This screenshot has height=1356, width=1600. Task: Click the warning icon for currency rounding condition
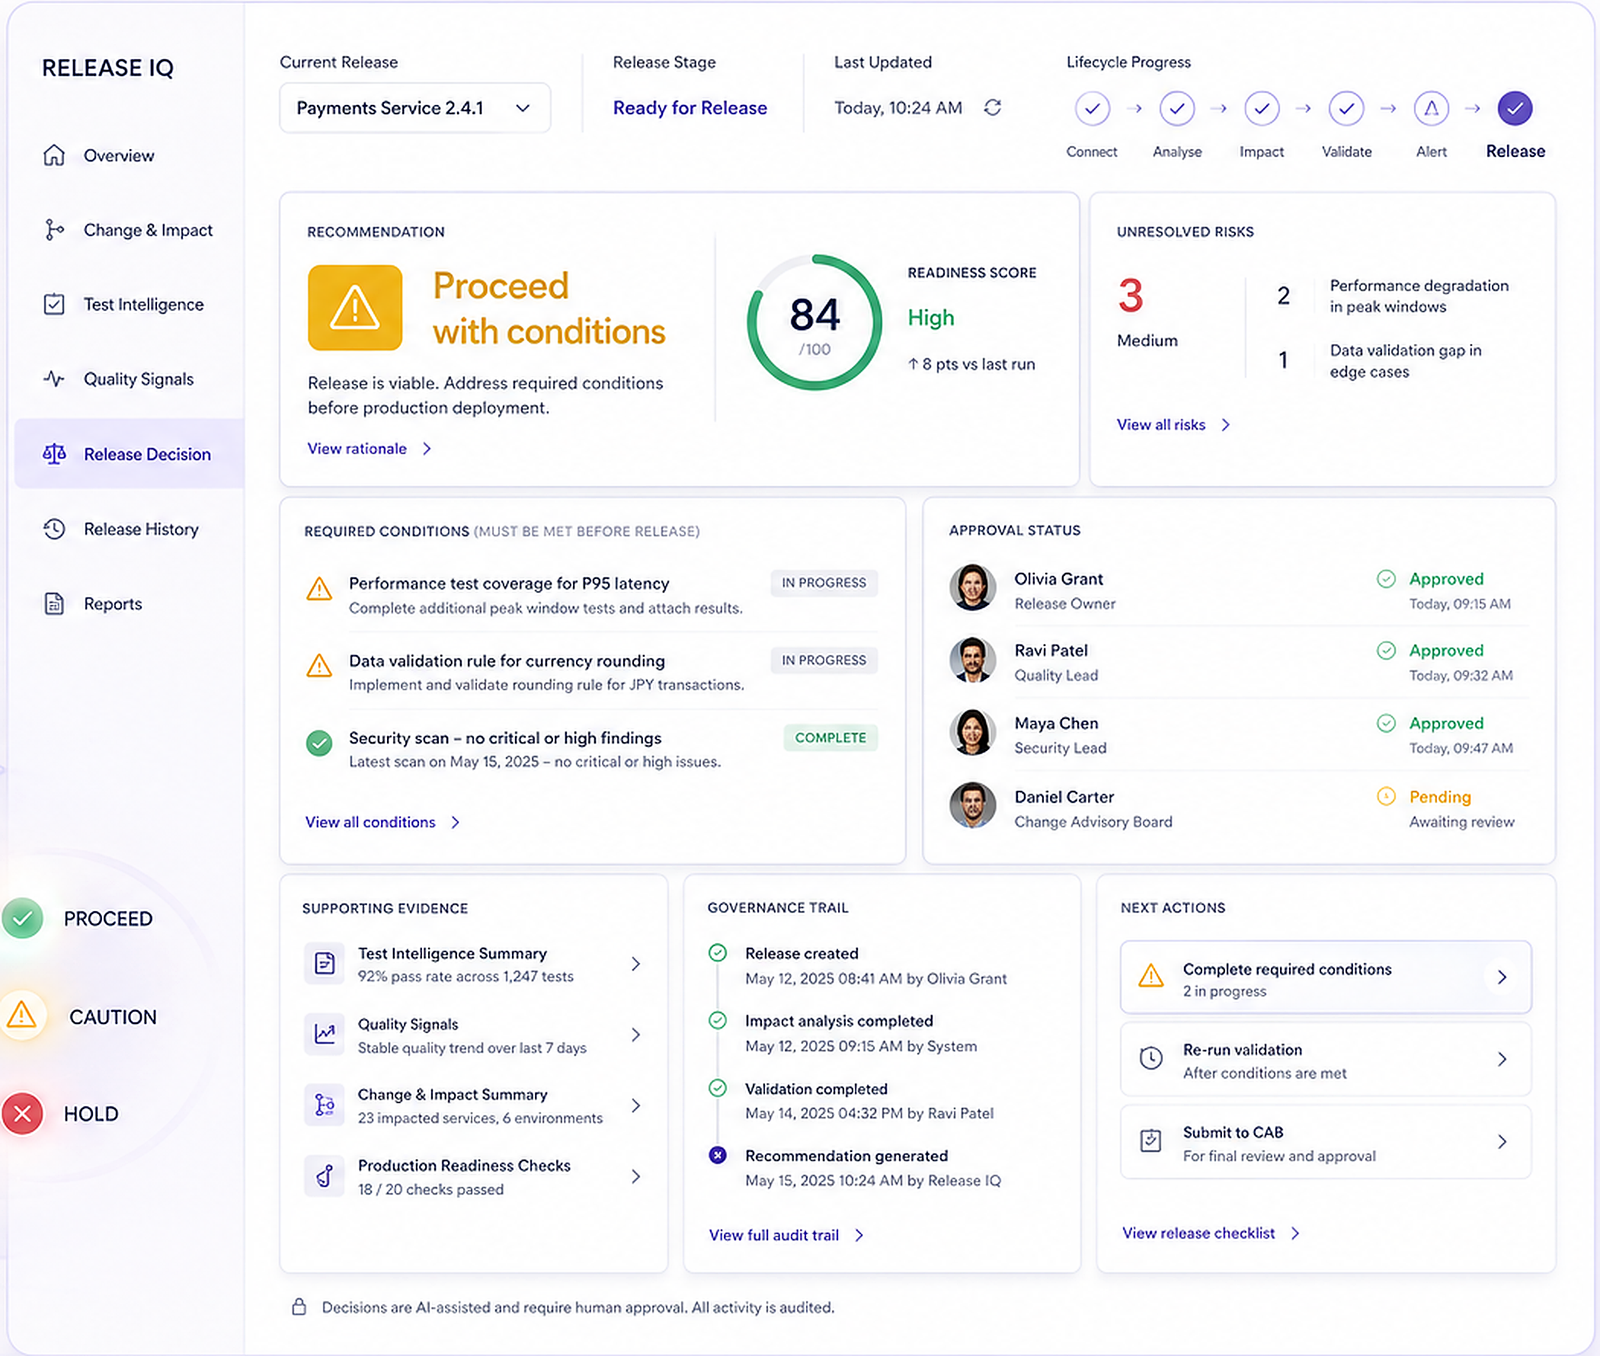pos(319,666)
